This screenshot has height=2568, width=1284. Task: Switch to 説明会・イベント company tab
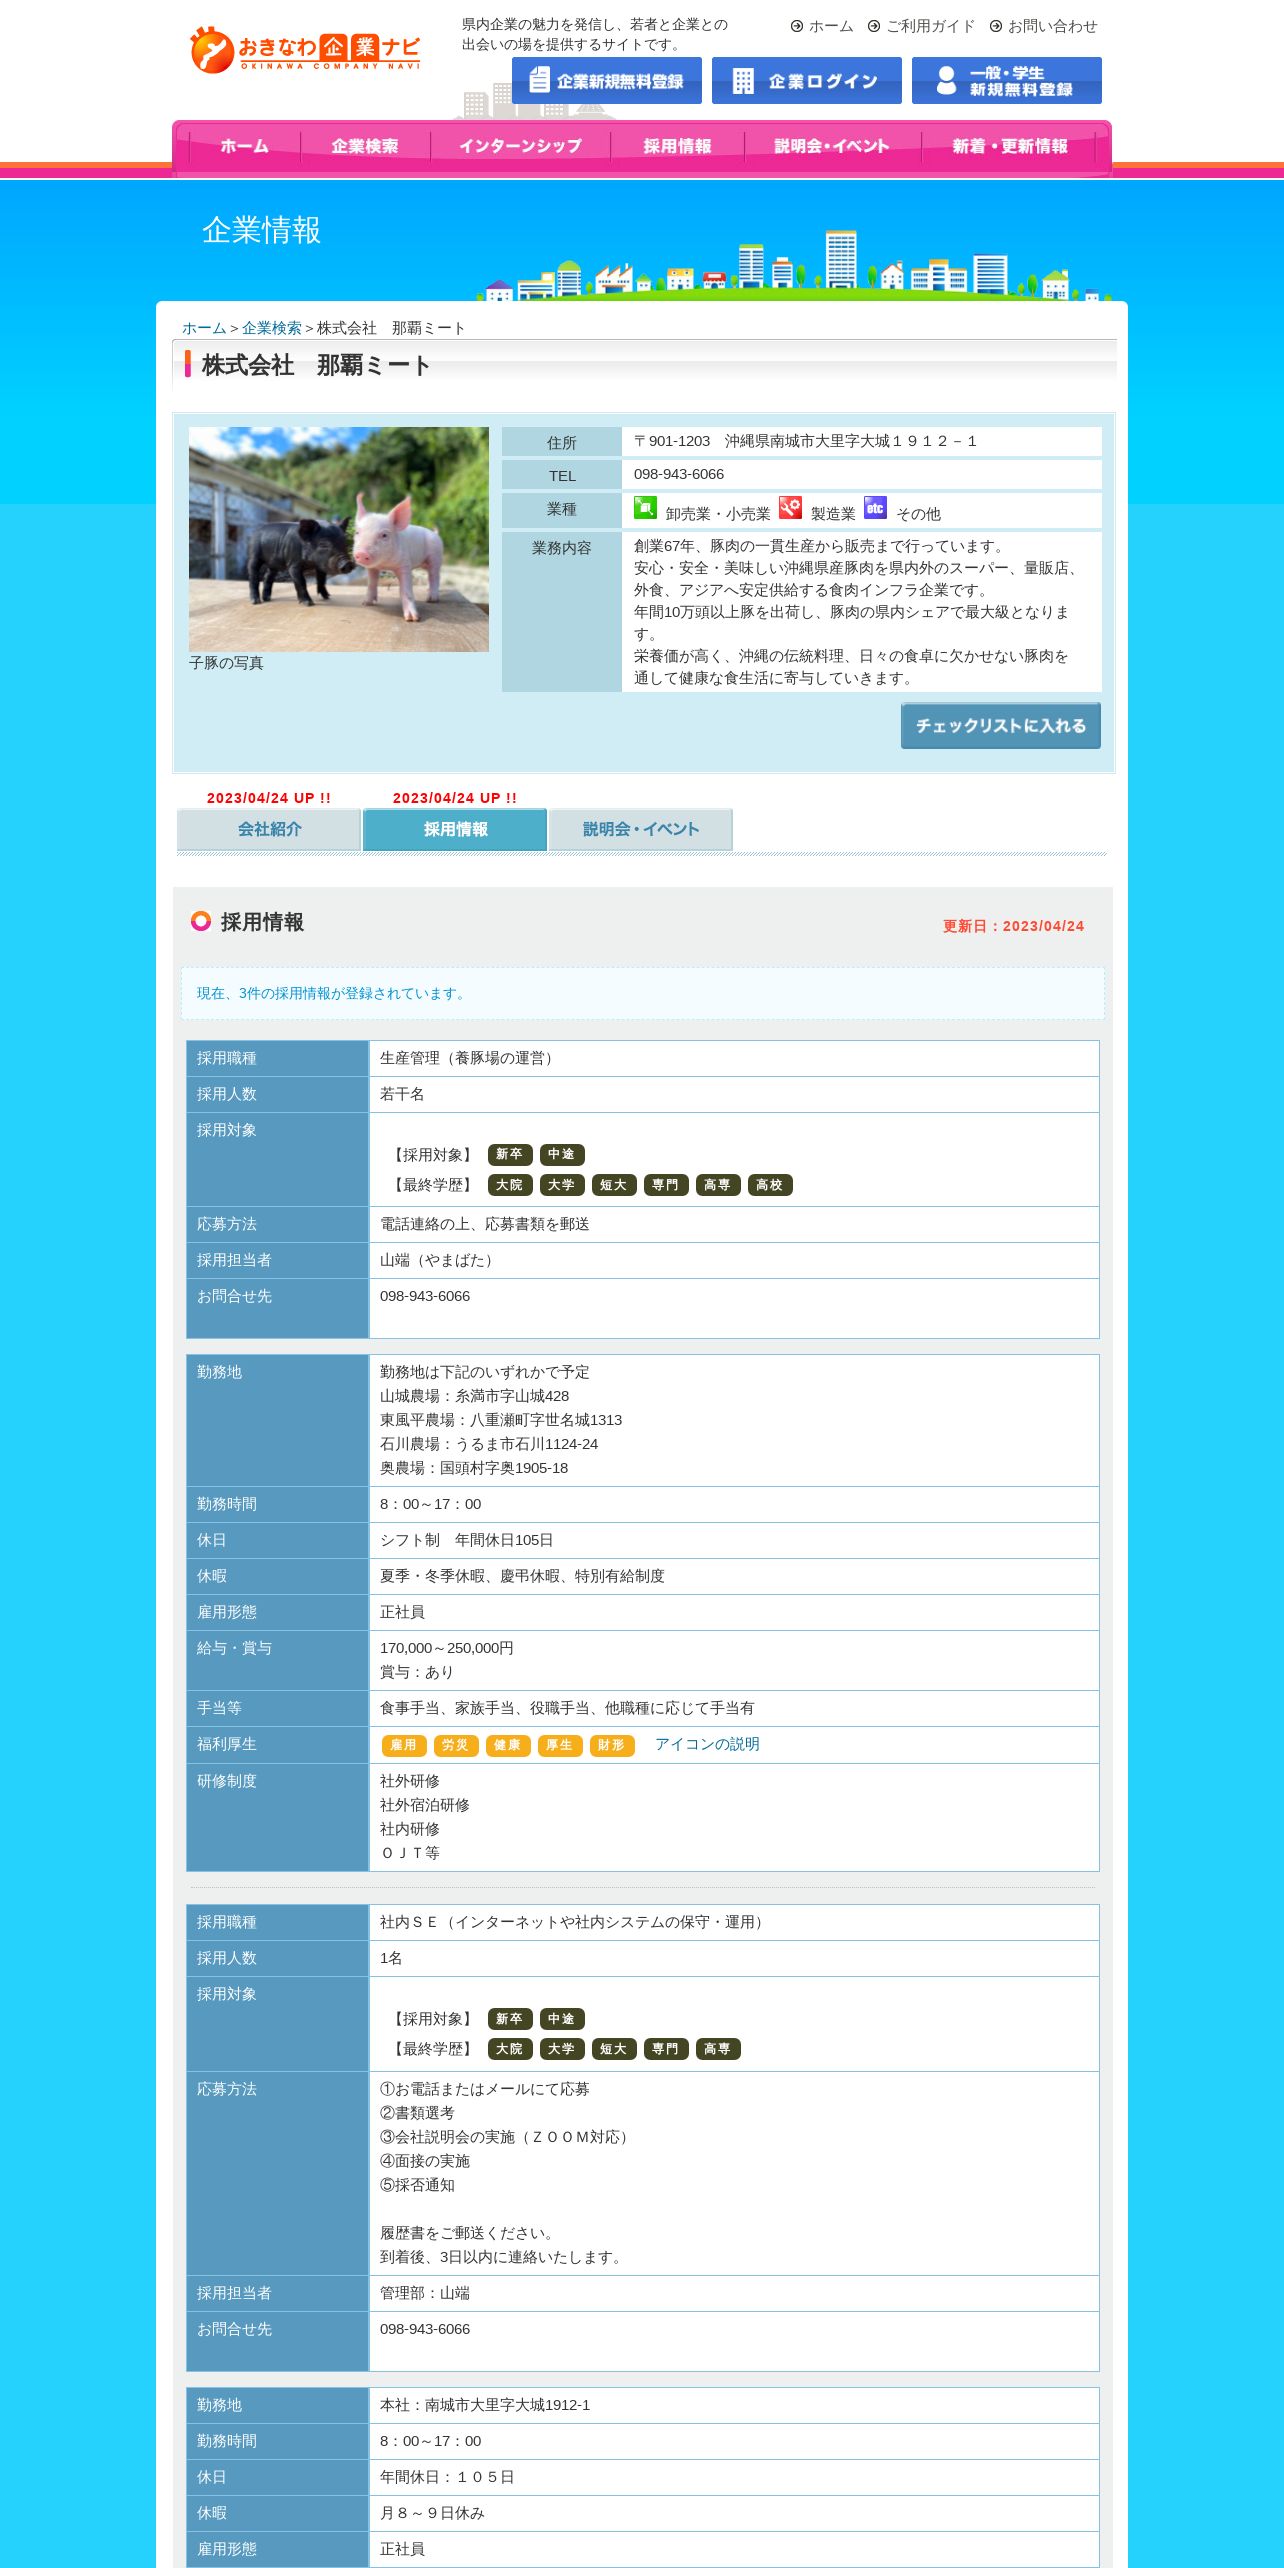point(641,829)
